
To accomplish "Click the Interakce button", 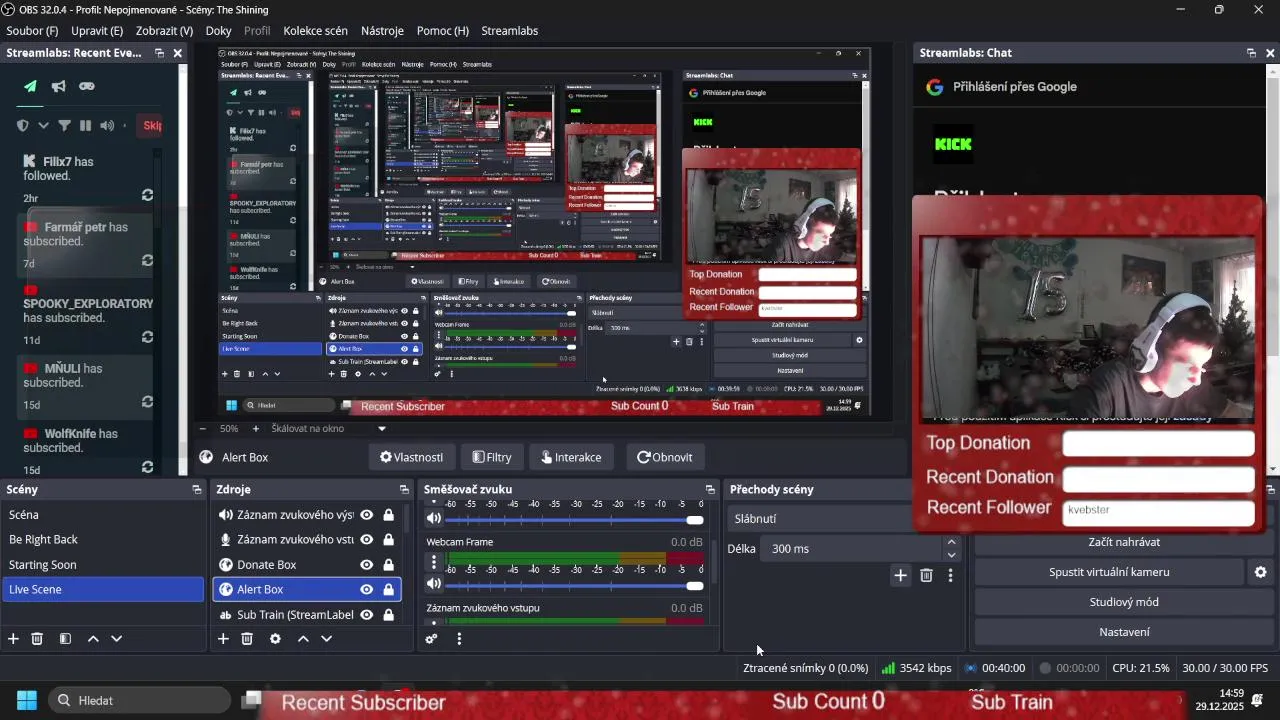I will click(x=571, y=457).
